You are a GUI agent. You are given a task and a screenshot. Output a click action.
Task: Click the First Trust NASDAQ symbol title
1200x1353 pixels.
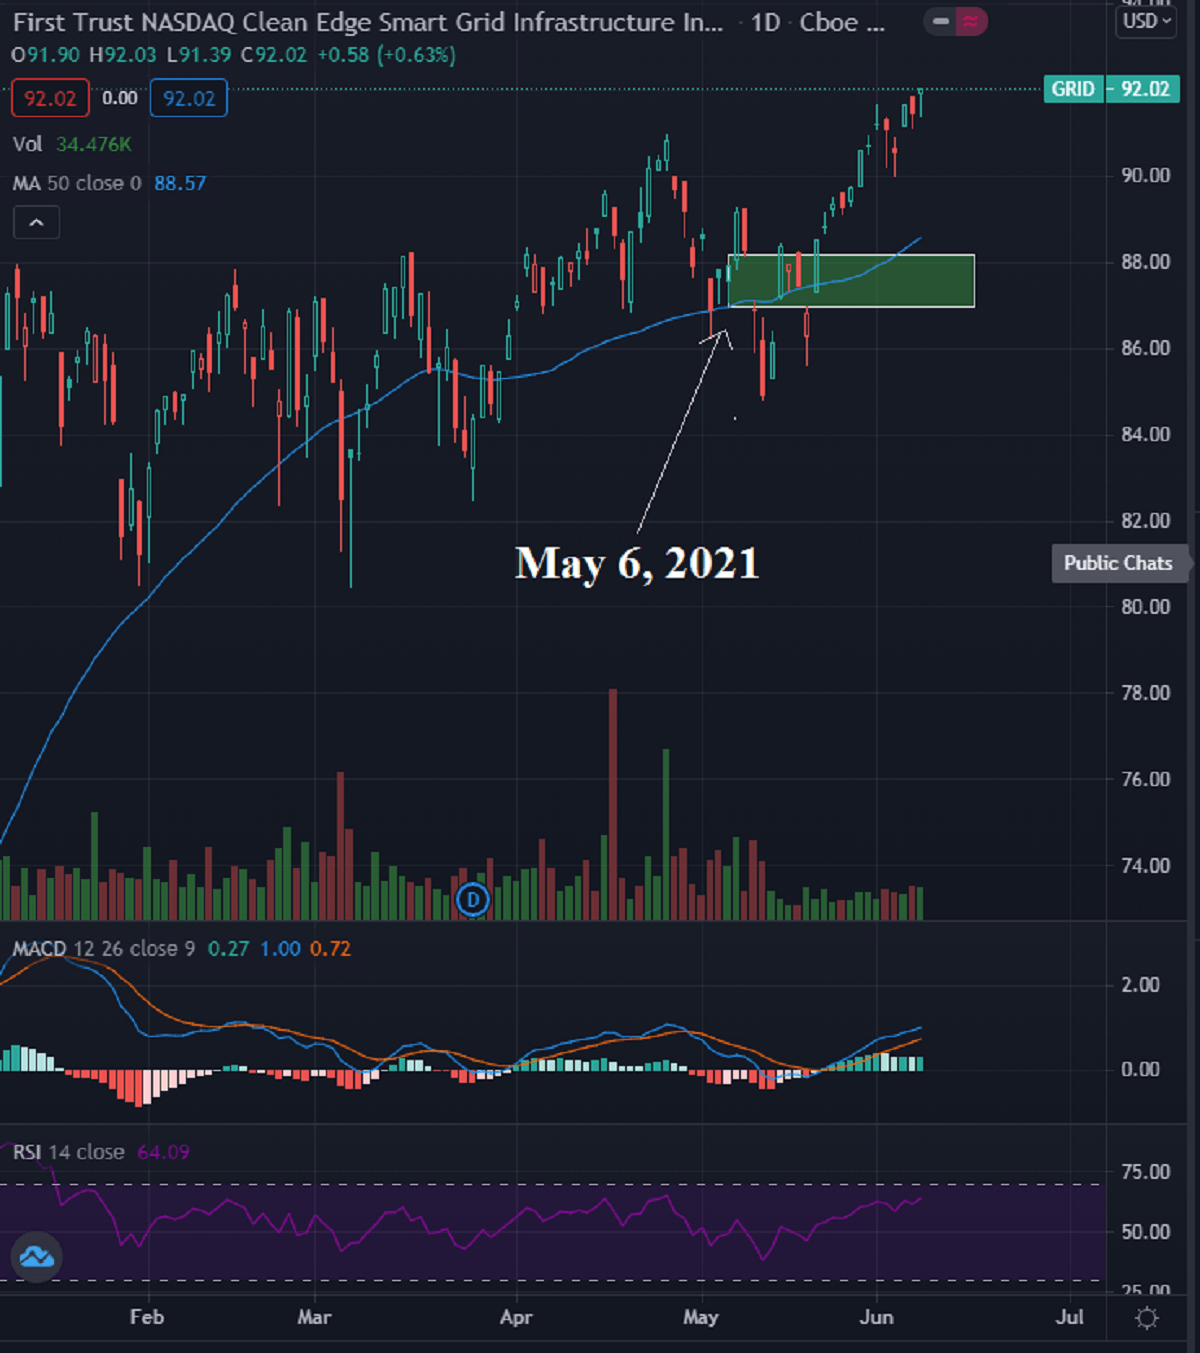(x=367, y=23)
